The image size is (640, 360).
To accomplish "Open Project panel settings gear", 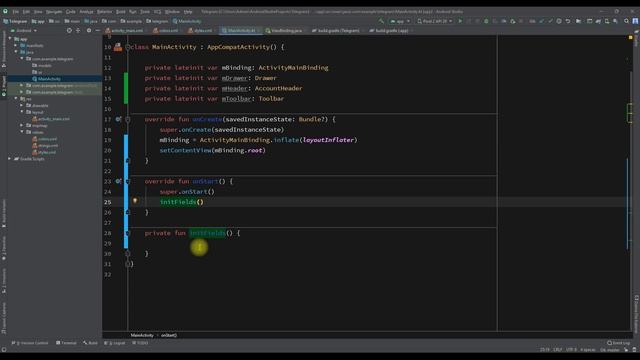I will (89, 31).
